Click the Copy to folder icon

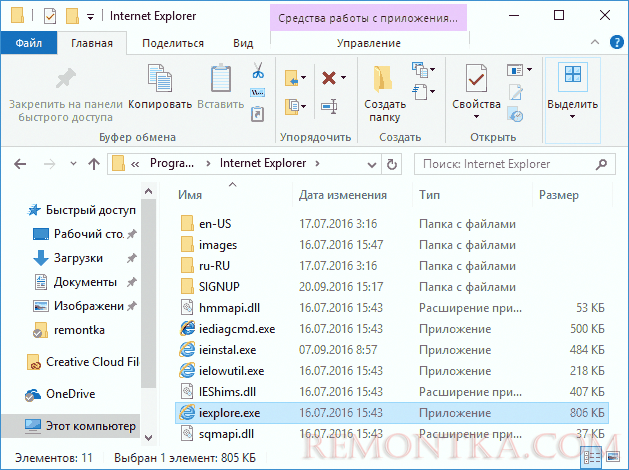point(292,107)
